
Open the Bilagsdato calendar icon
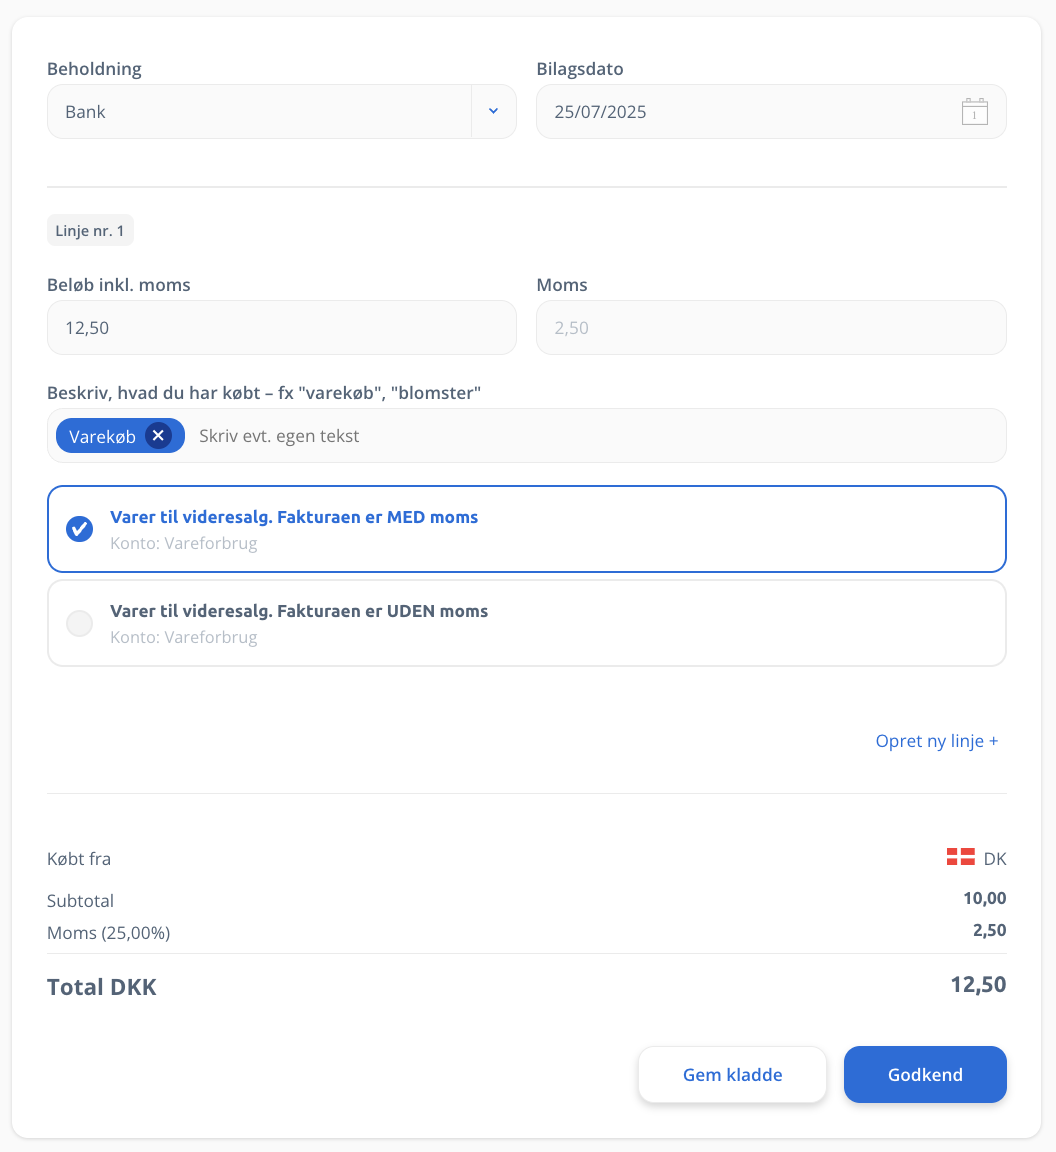pos(974,112)
